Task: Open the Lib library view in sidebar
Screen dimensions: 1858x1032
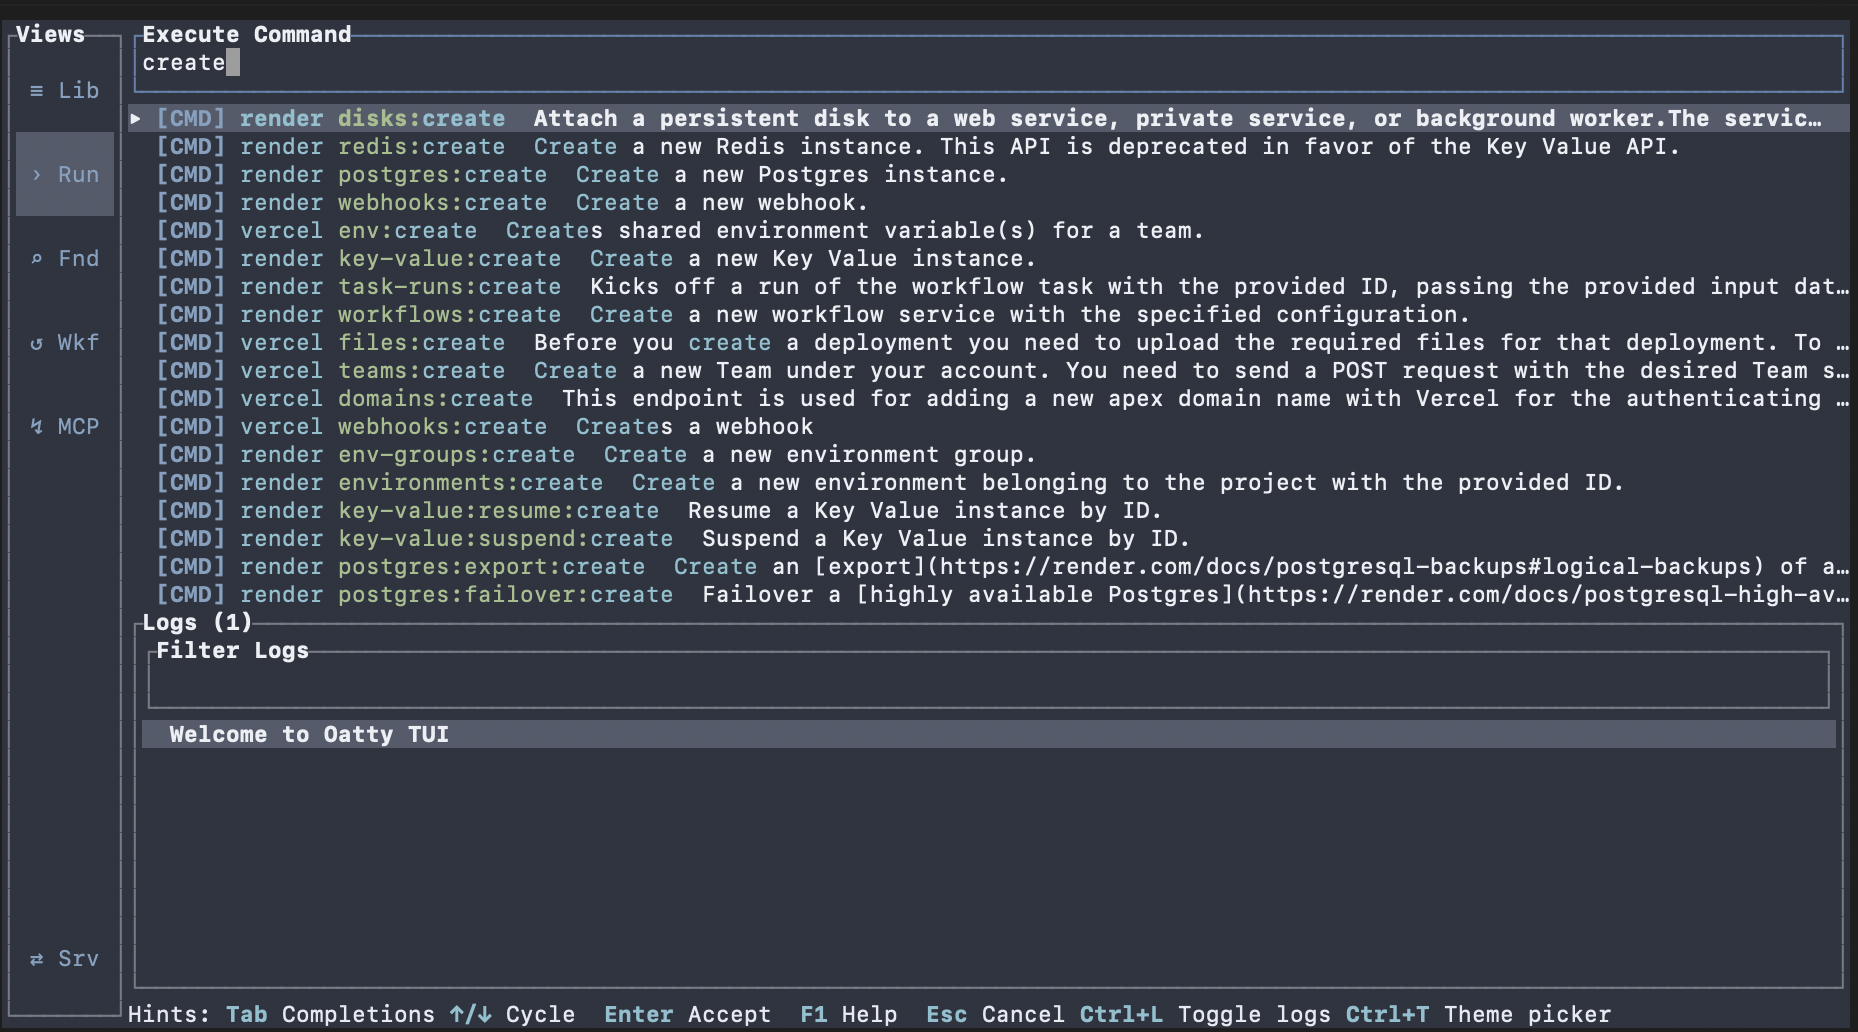Action: click(65, 90)
